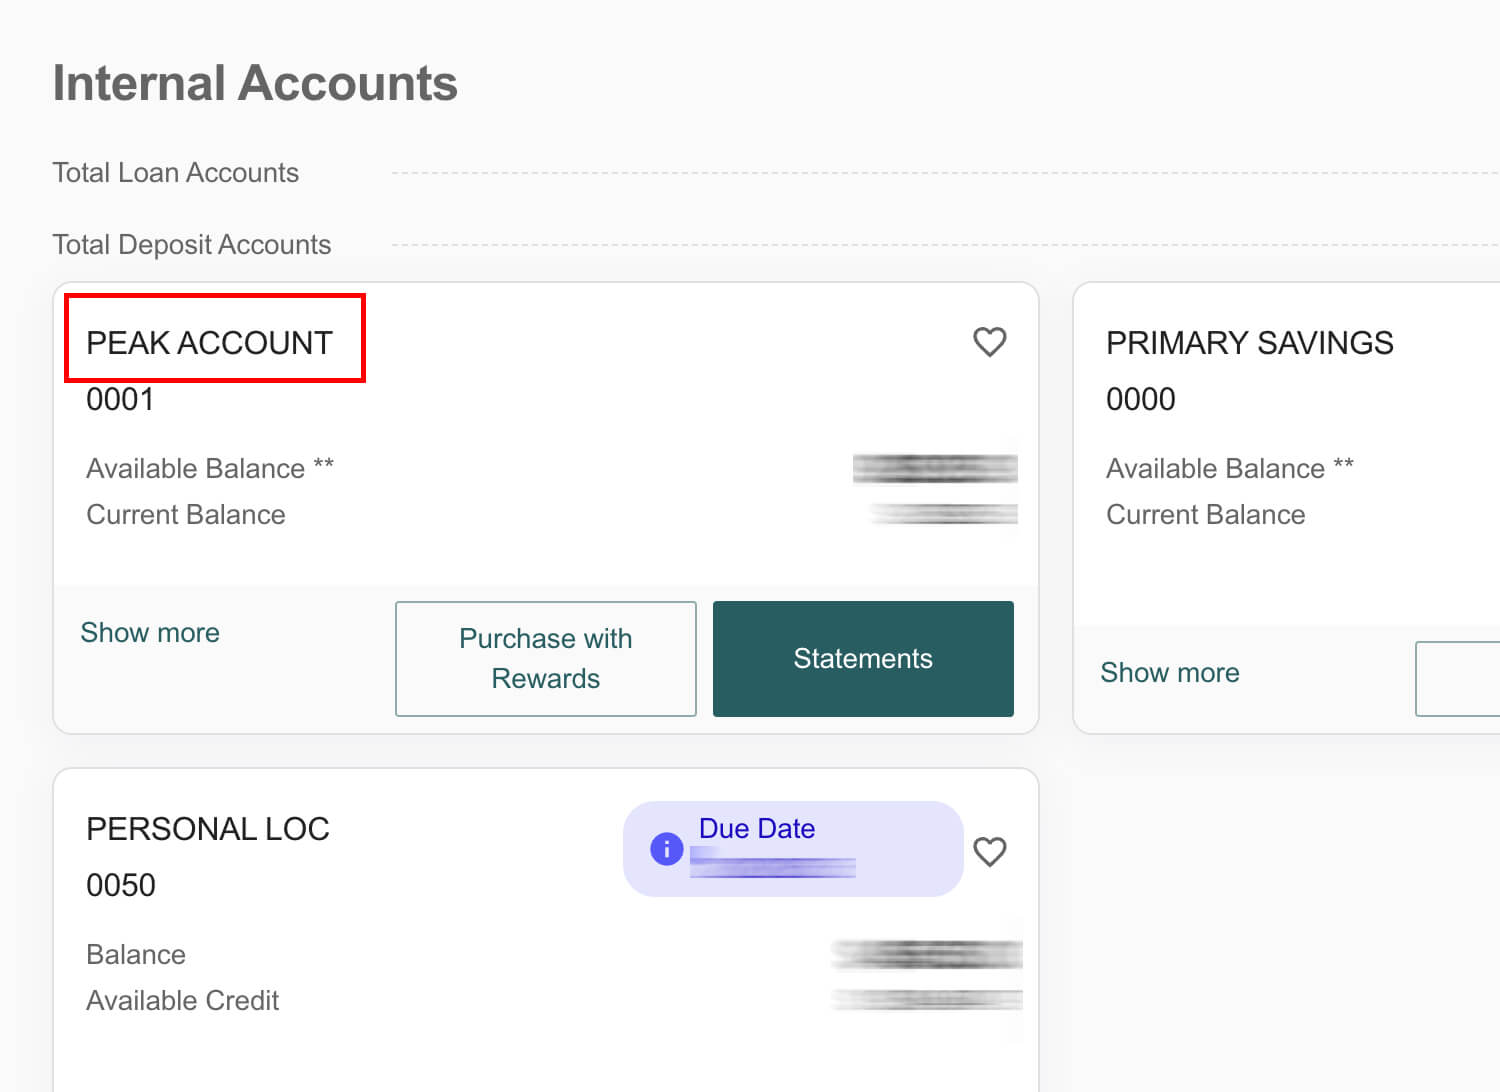This screenshot has height=1092, width=1500.
Task: Click the heart icon on PEAK ACCOUNT
Action: point(990,342)
